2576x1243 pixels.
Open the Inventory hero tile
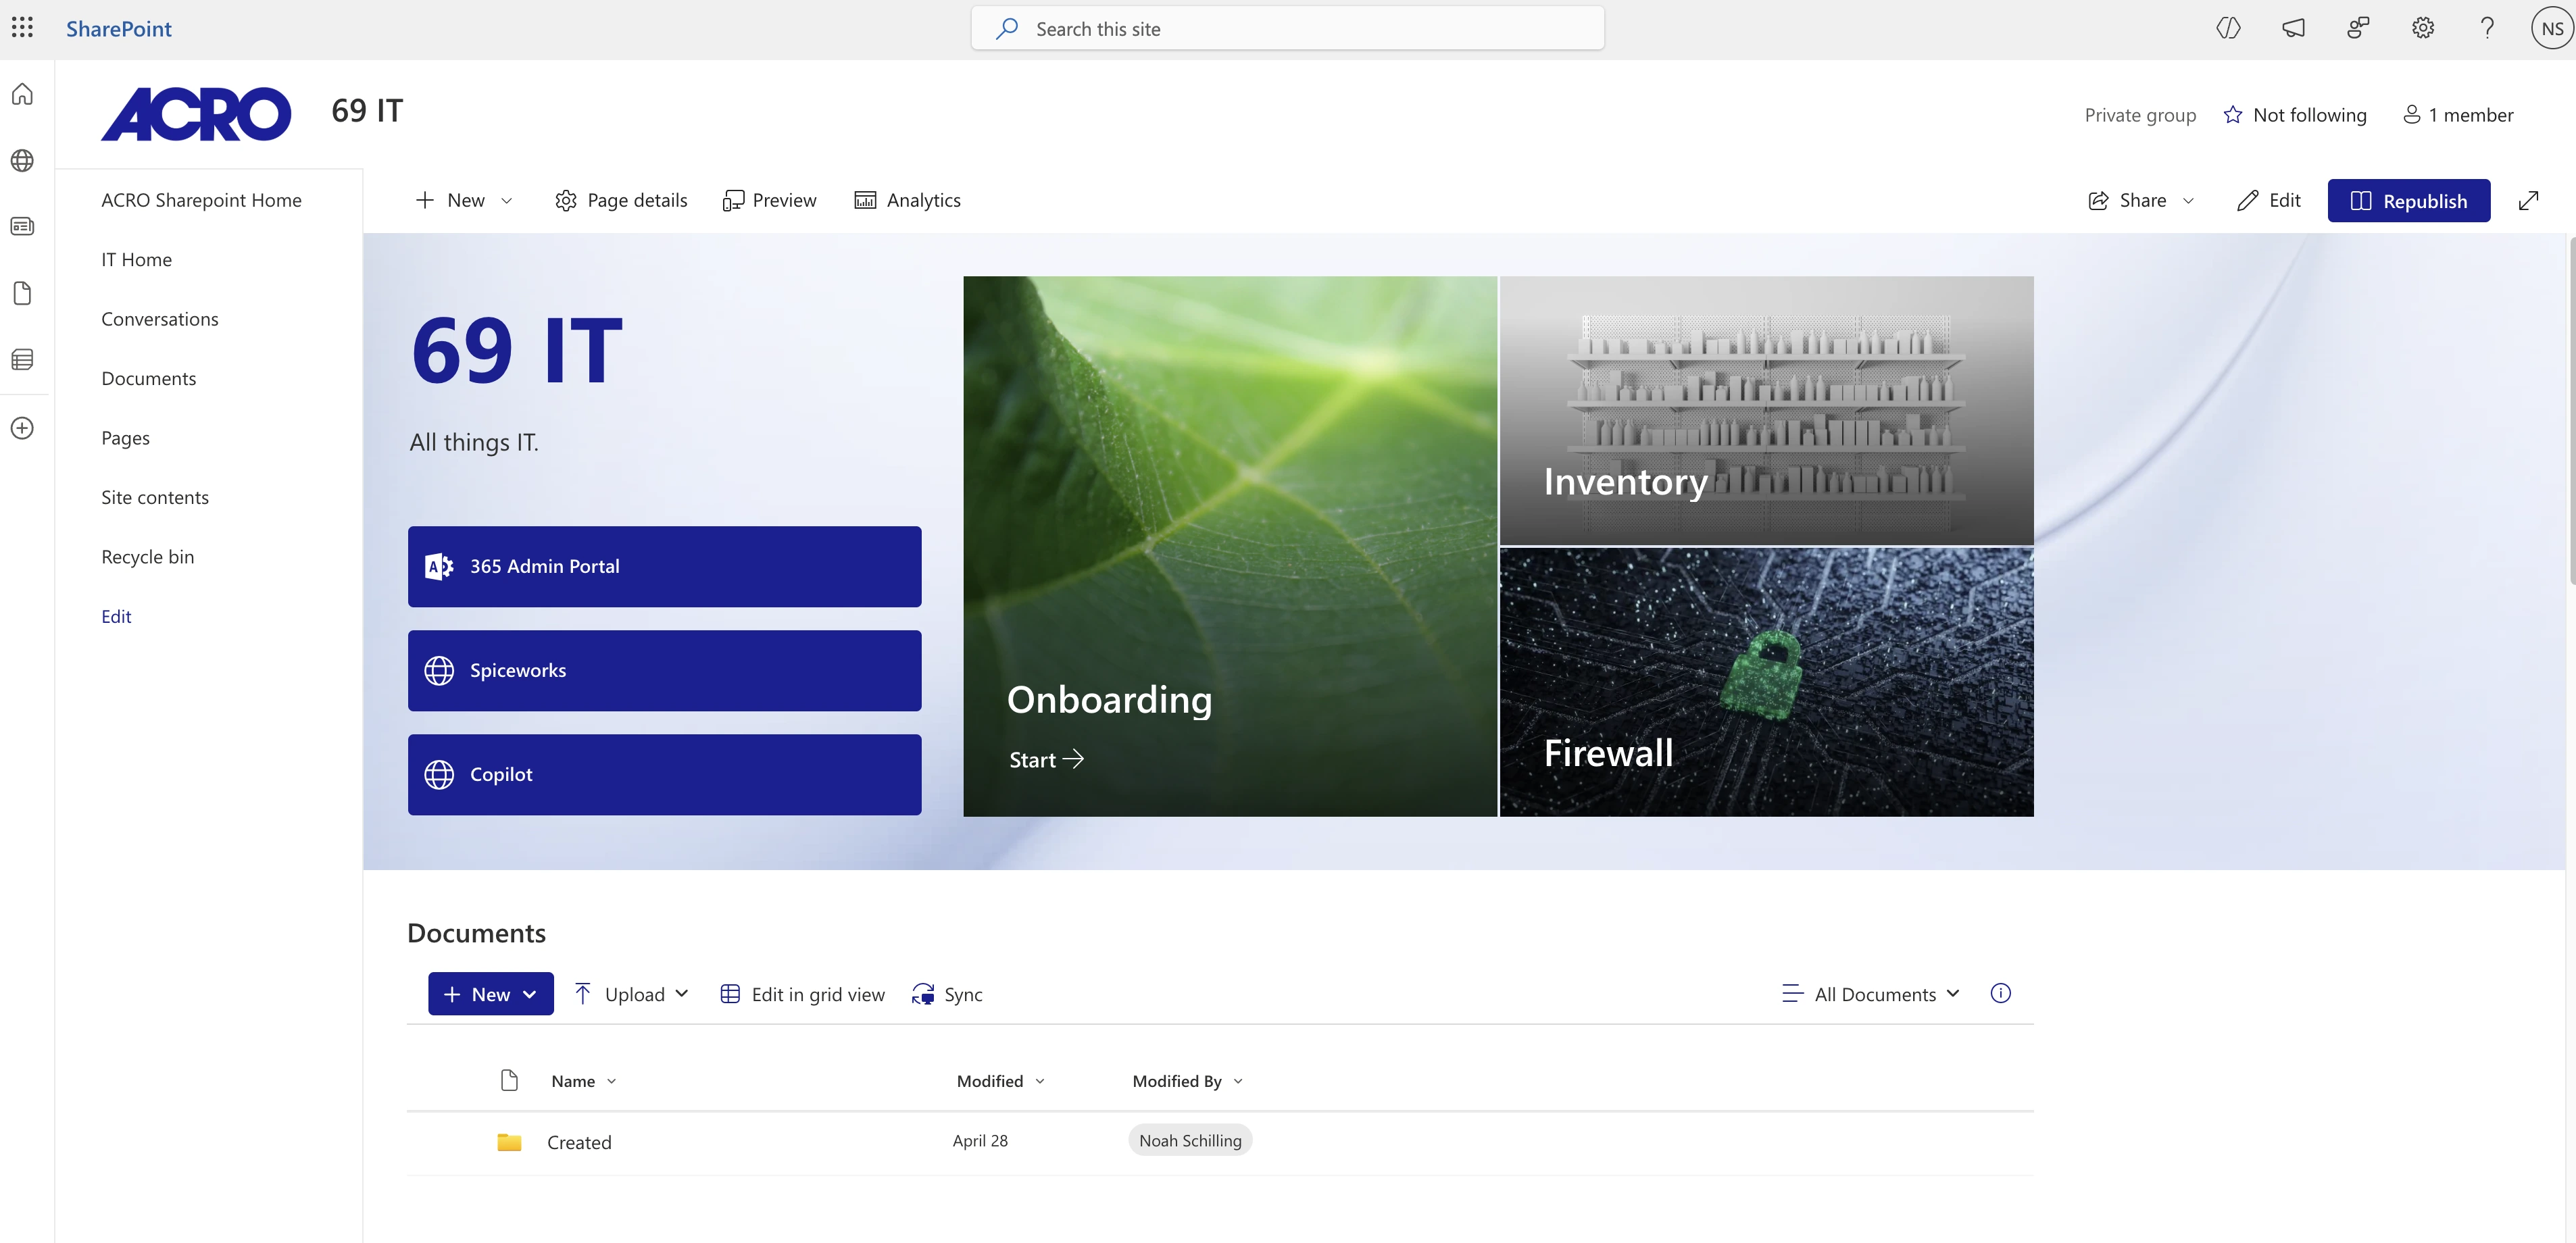pyautogui.click(x=1766, y=410)
